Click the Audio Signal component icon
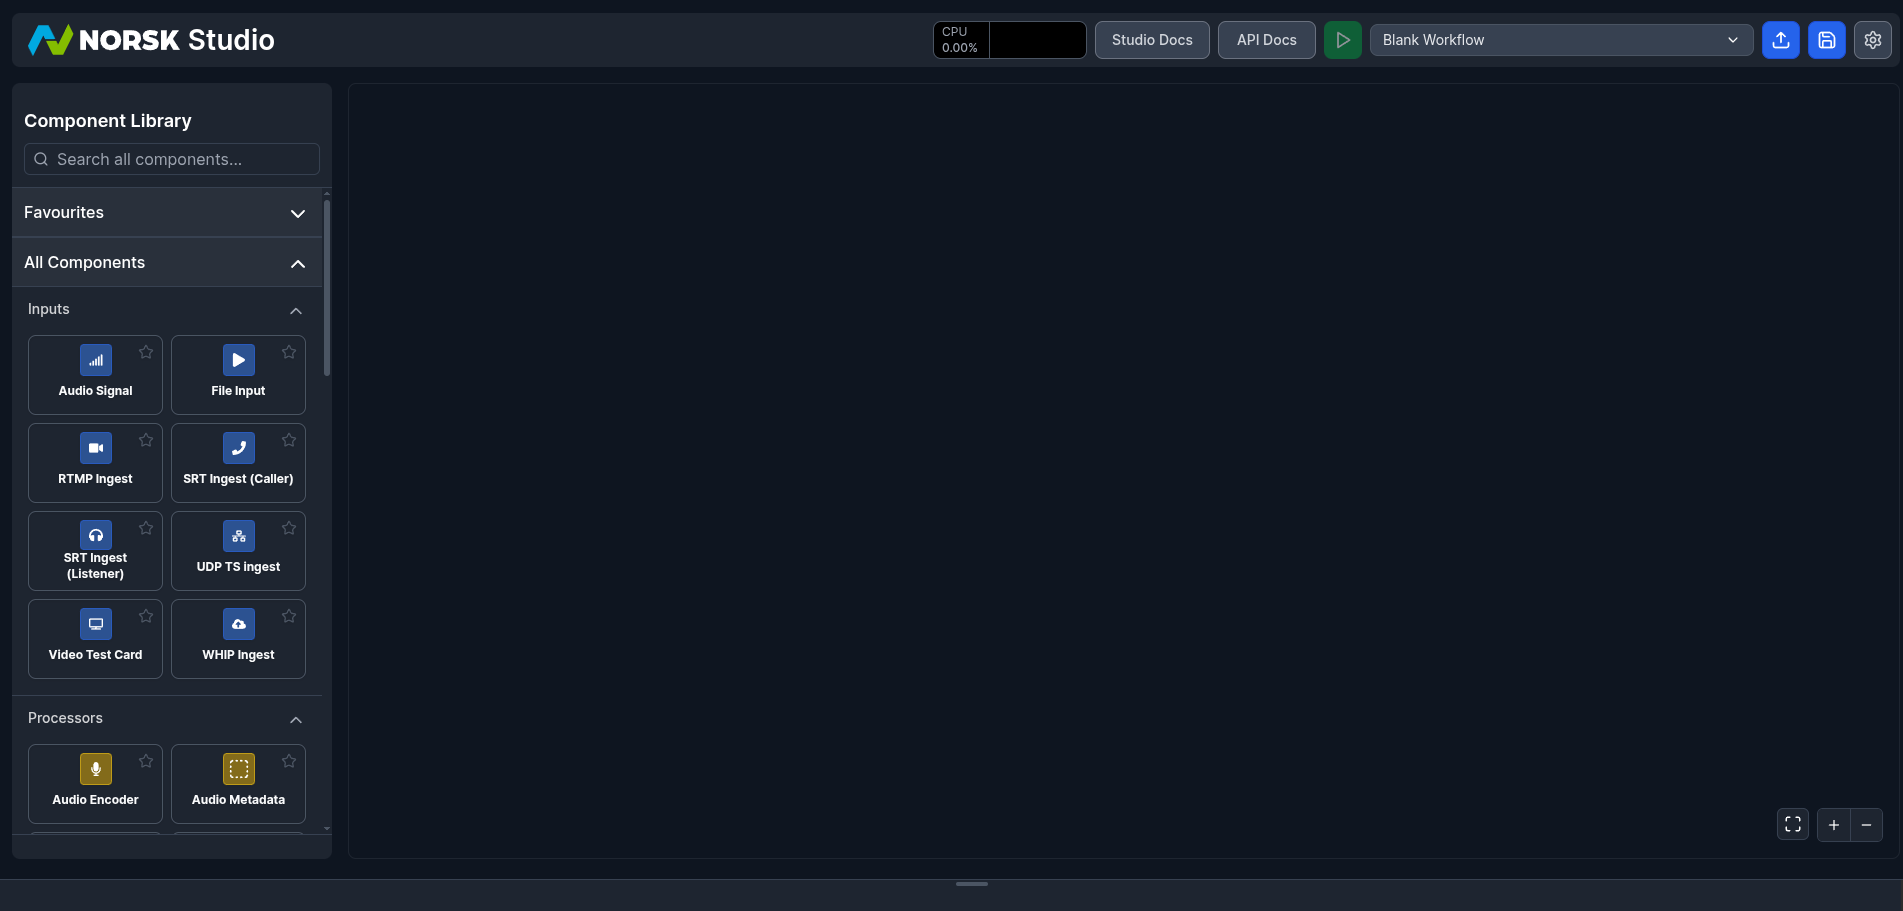Screen dimensions: 1903x911 coord(96,360)
